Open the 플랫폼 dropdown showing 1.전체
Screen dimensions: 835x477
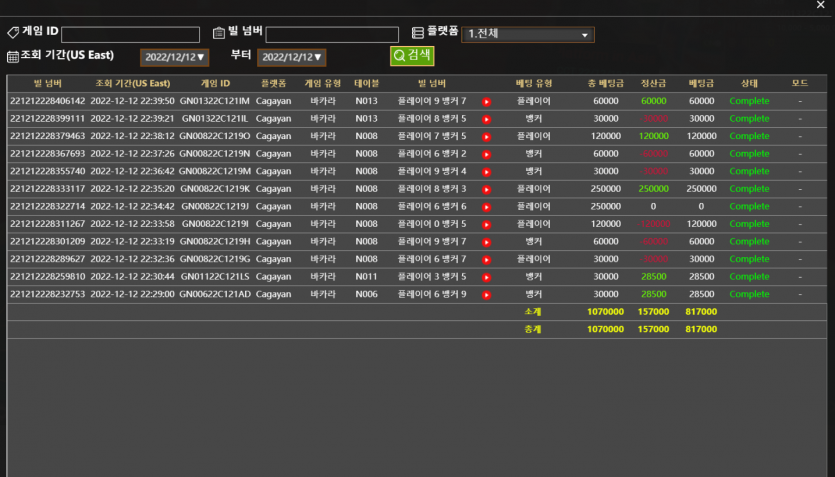pyautogui.click(x=528, y=35)
